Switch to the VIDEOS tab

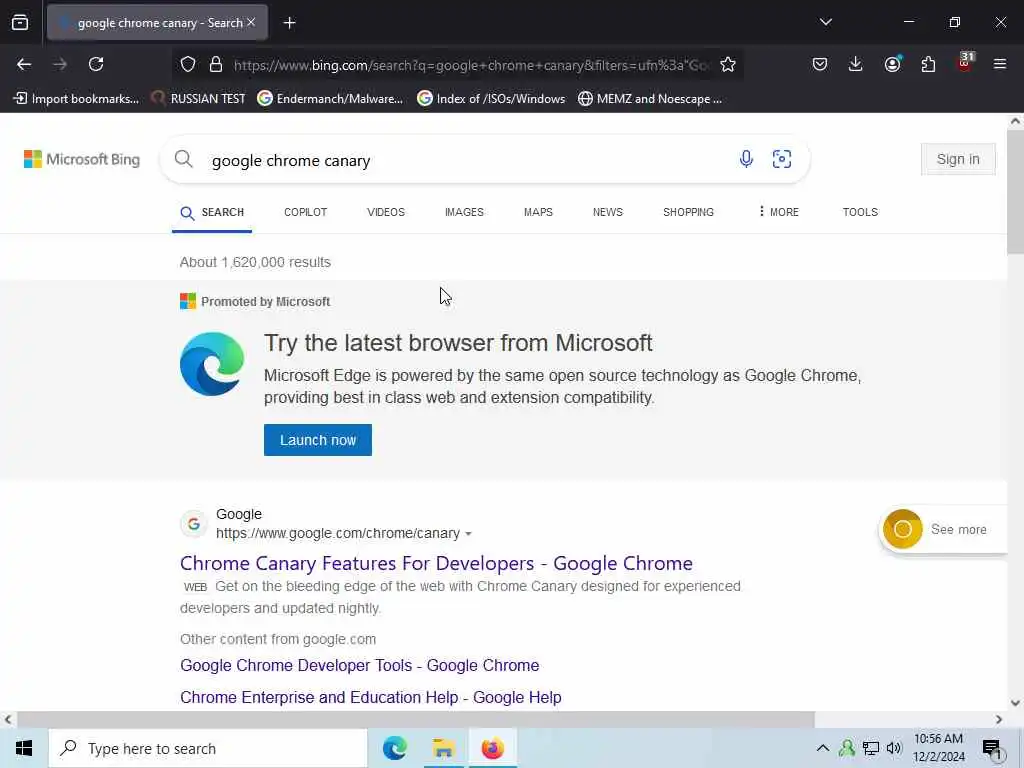tap(386, 212)
